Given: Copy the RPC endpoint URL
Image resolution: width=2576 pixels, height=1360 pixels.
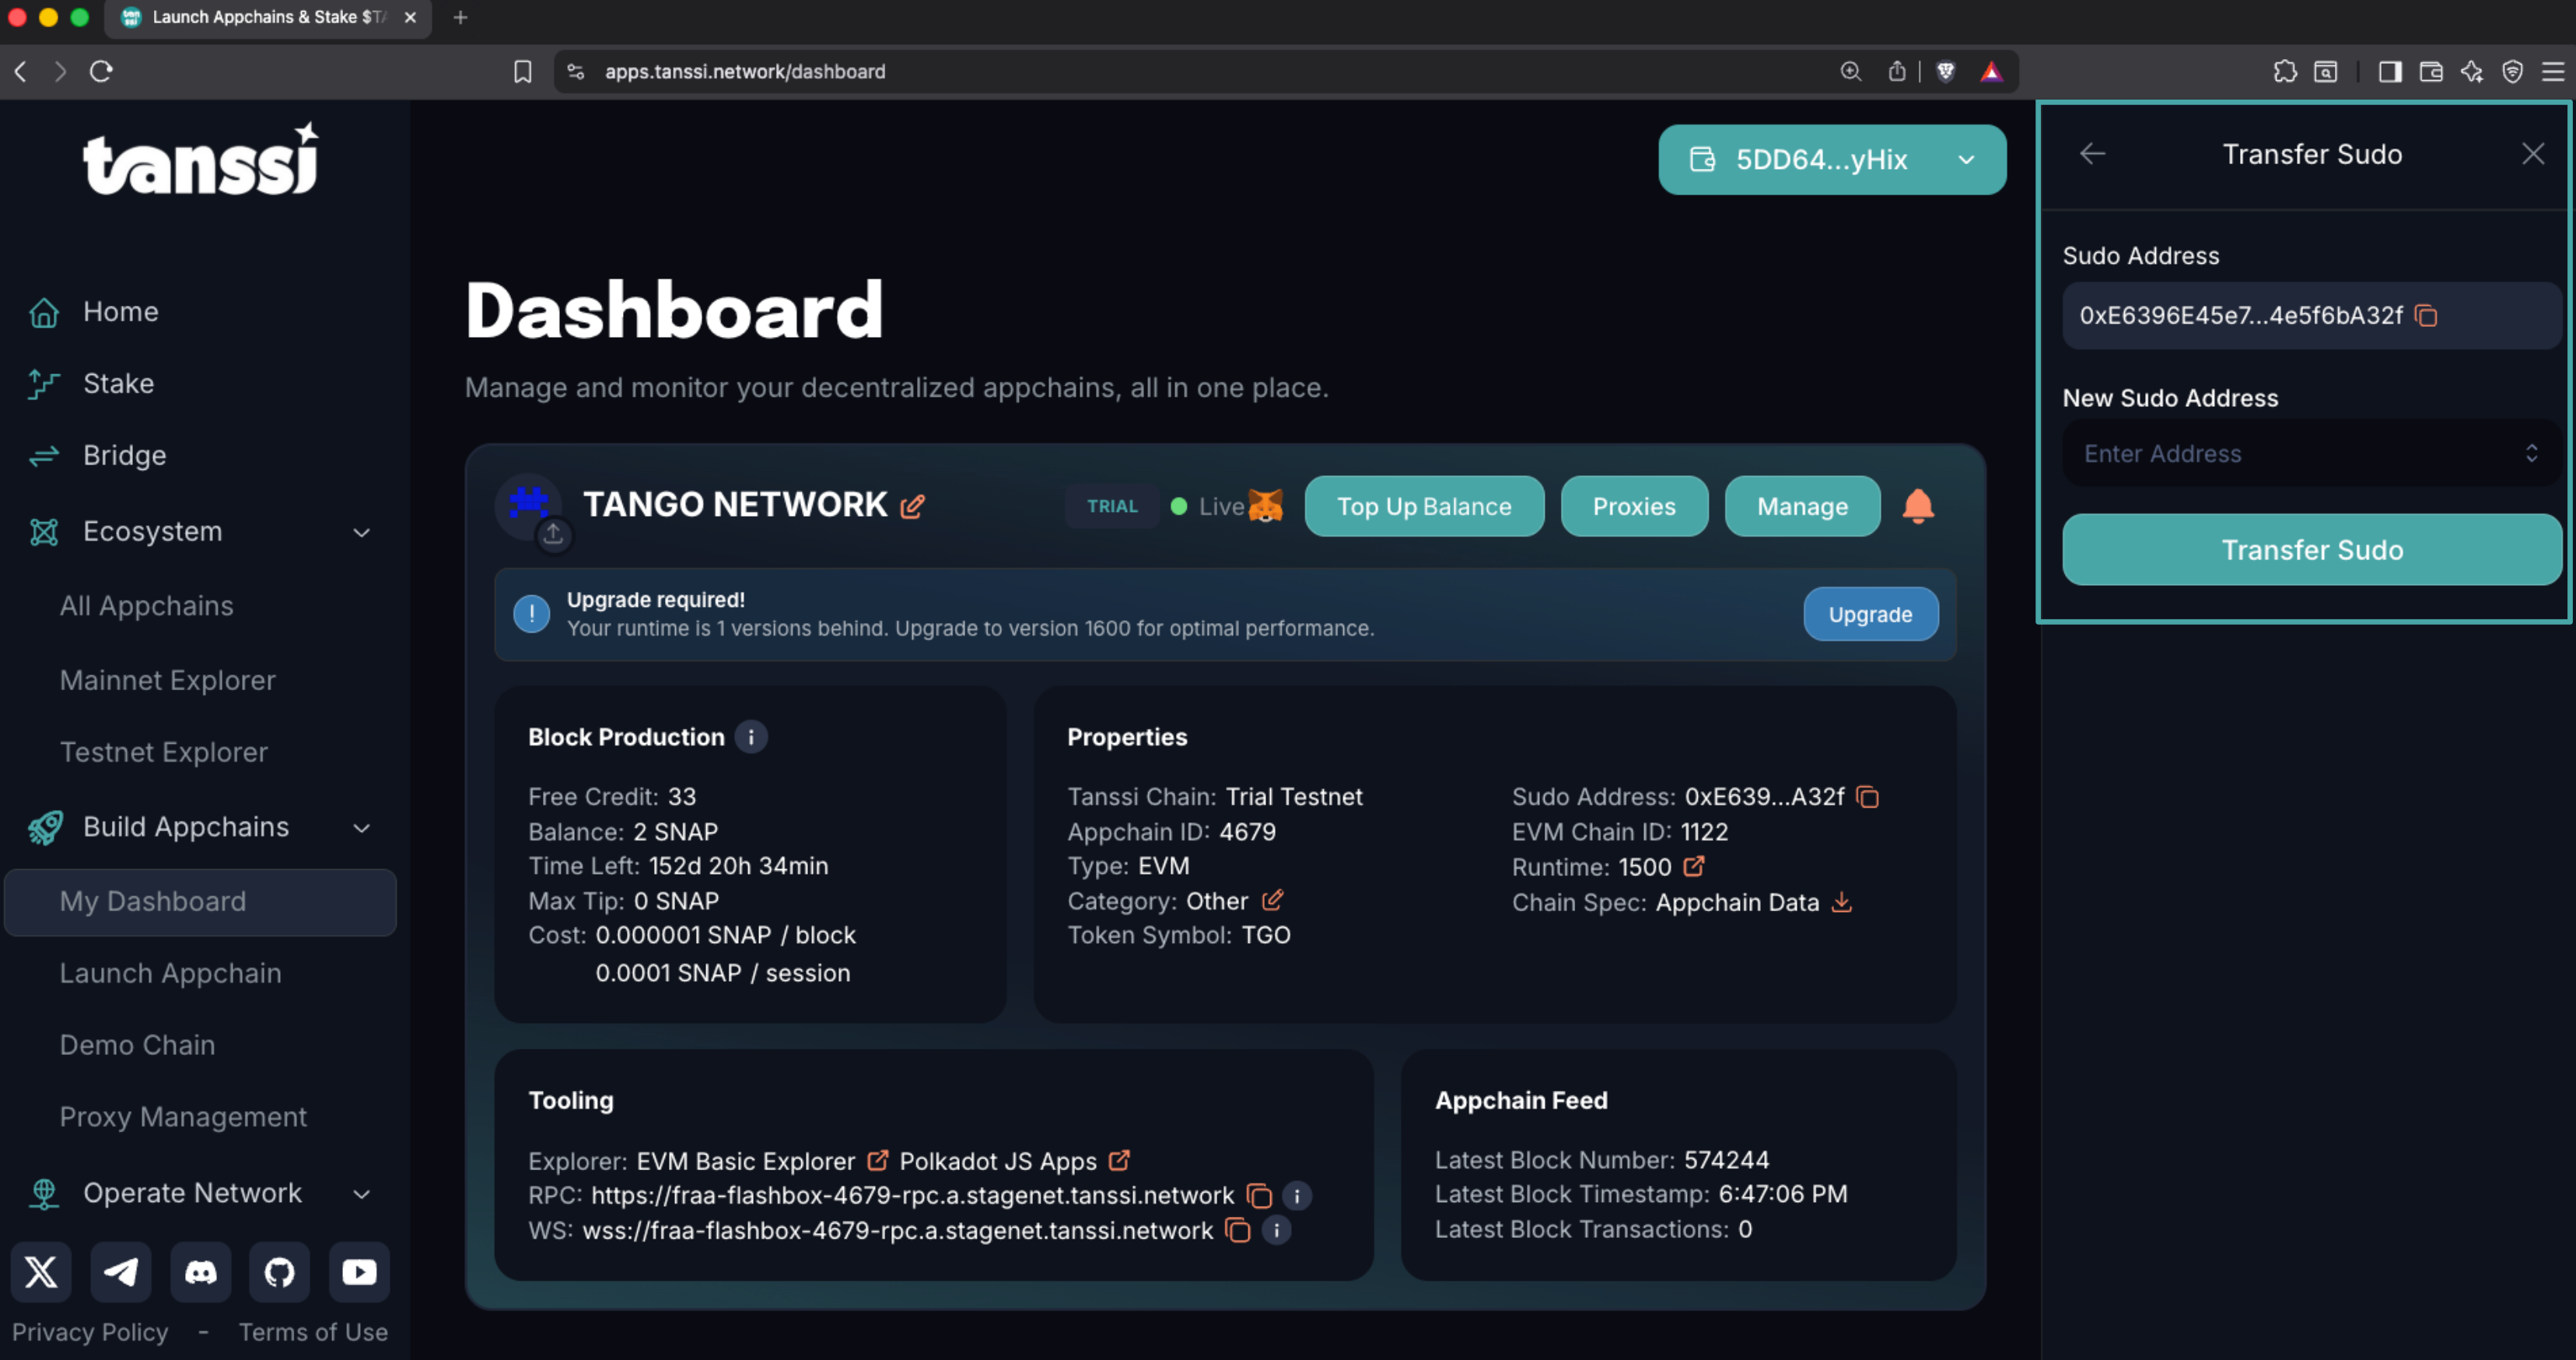Looking at the screenshot, I should point(1259,1195).
